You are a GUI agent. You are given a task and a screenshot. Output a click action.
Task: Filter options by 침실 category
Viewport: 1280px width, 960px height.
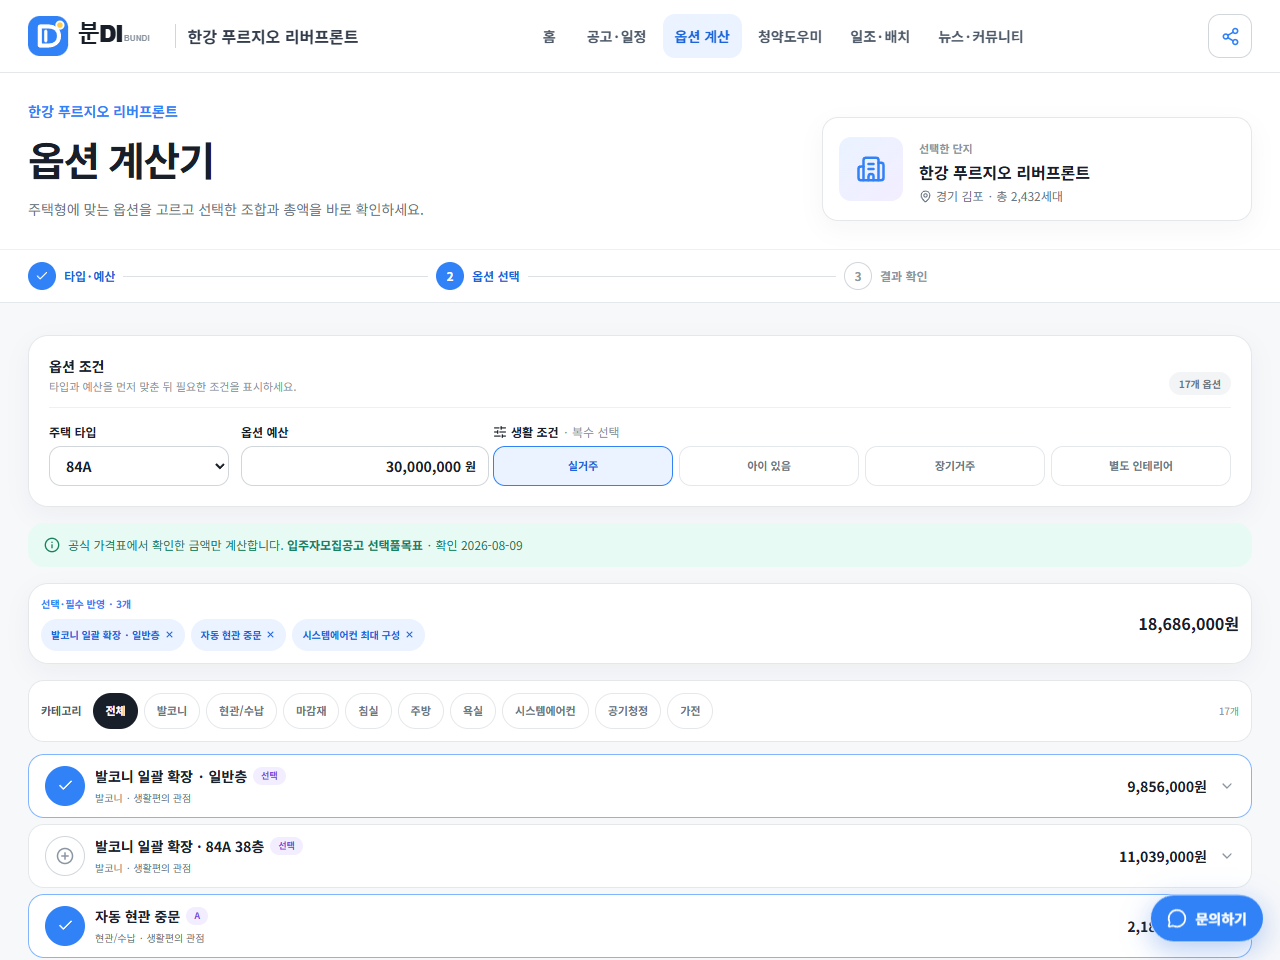click(369, 711)
